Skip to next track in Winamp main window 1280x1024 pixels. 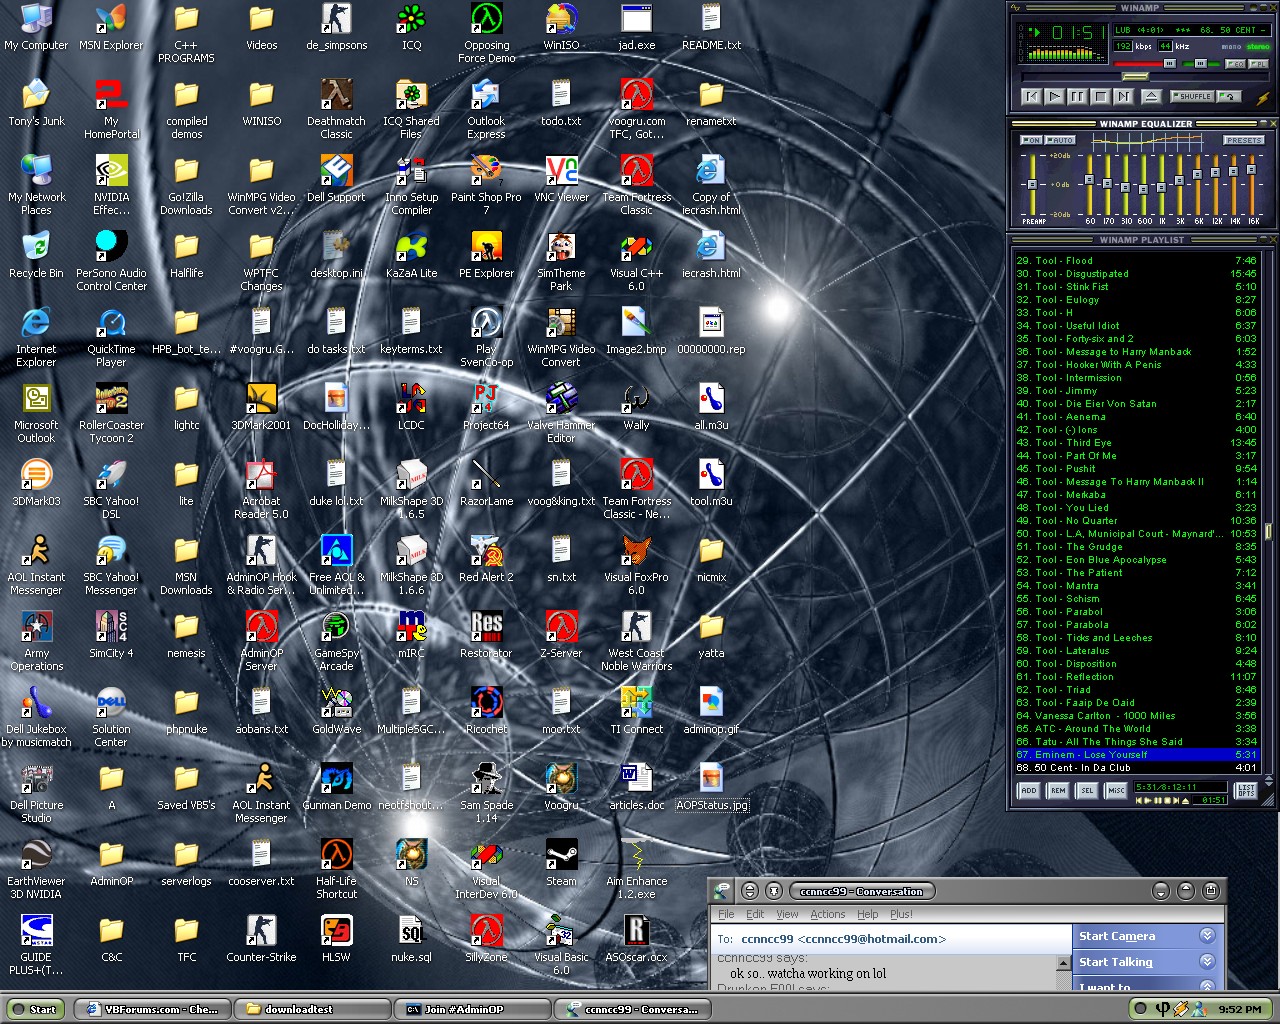pos(1123,97)
